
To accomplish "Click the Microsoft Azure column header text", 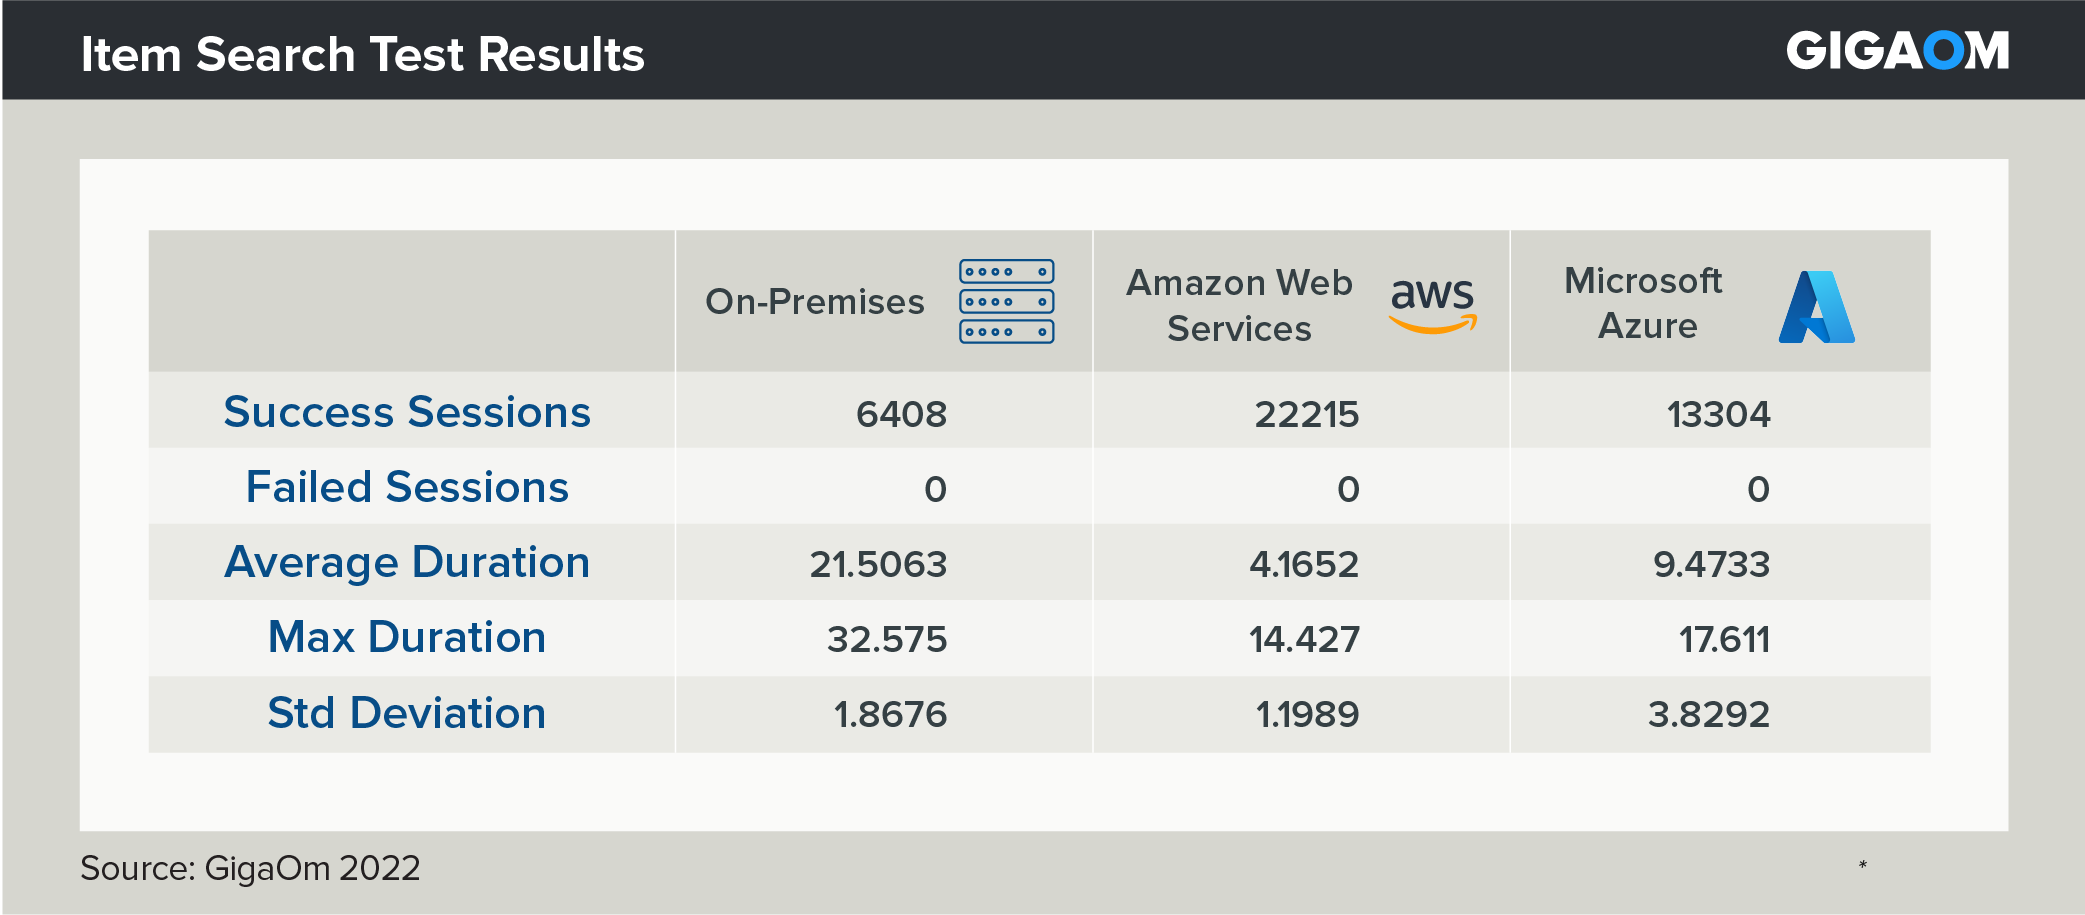I will point(1645,303).
